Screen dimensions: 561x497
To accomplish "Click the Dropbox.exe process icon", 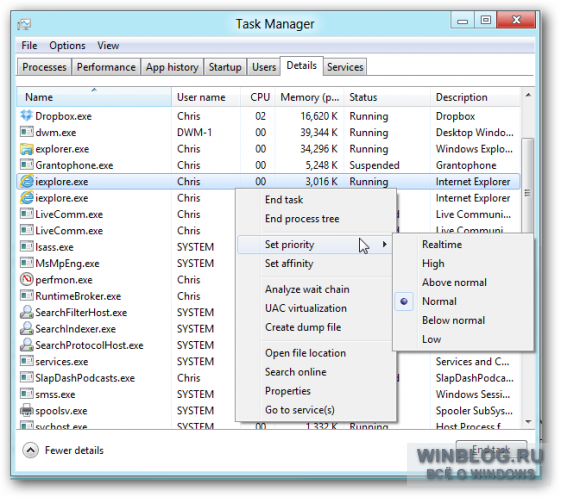I will 26,116.
